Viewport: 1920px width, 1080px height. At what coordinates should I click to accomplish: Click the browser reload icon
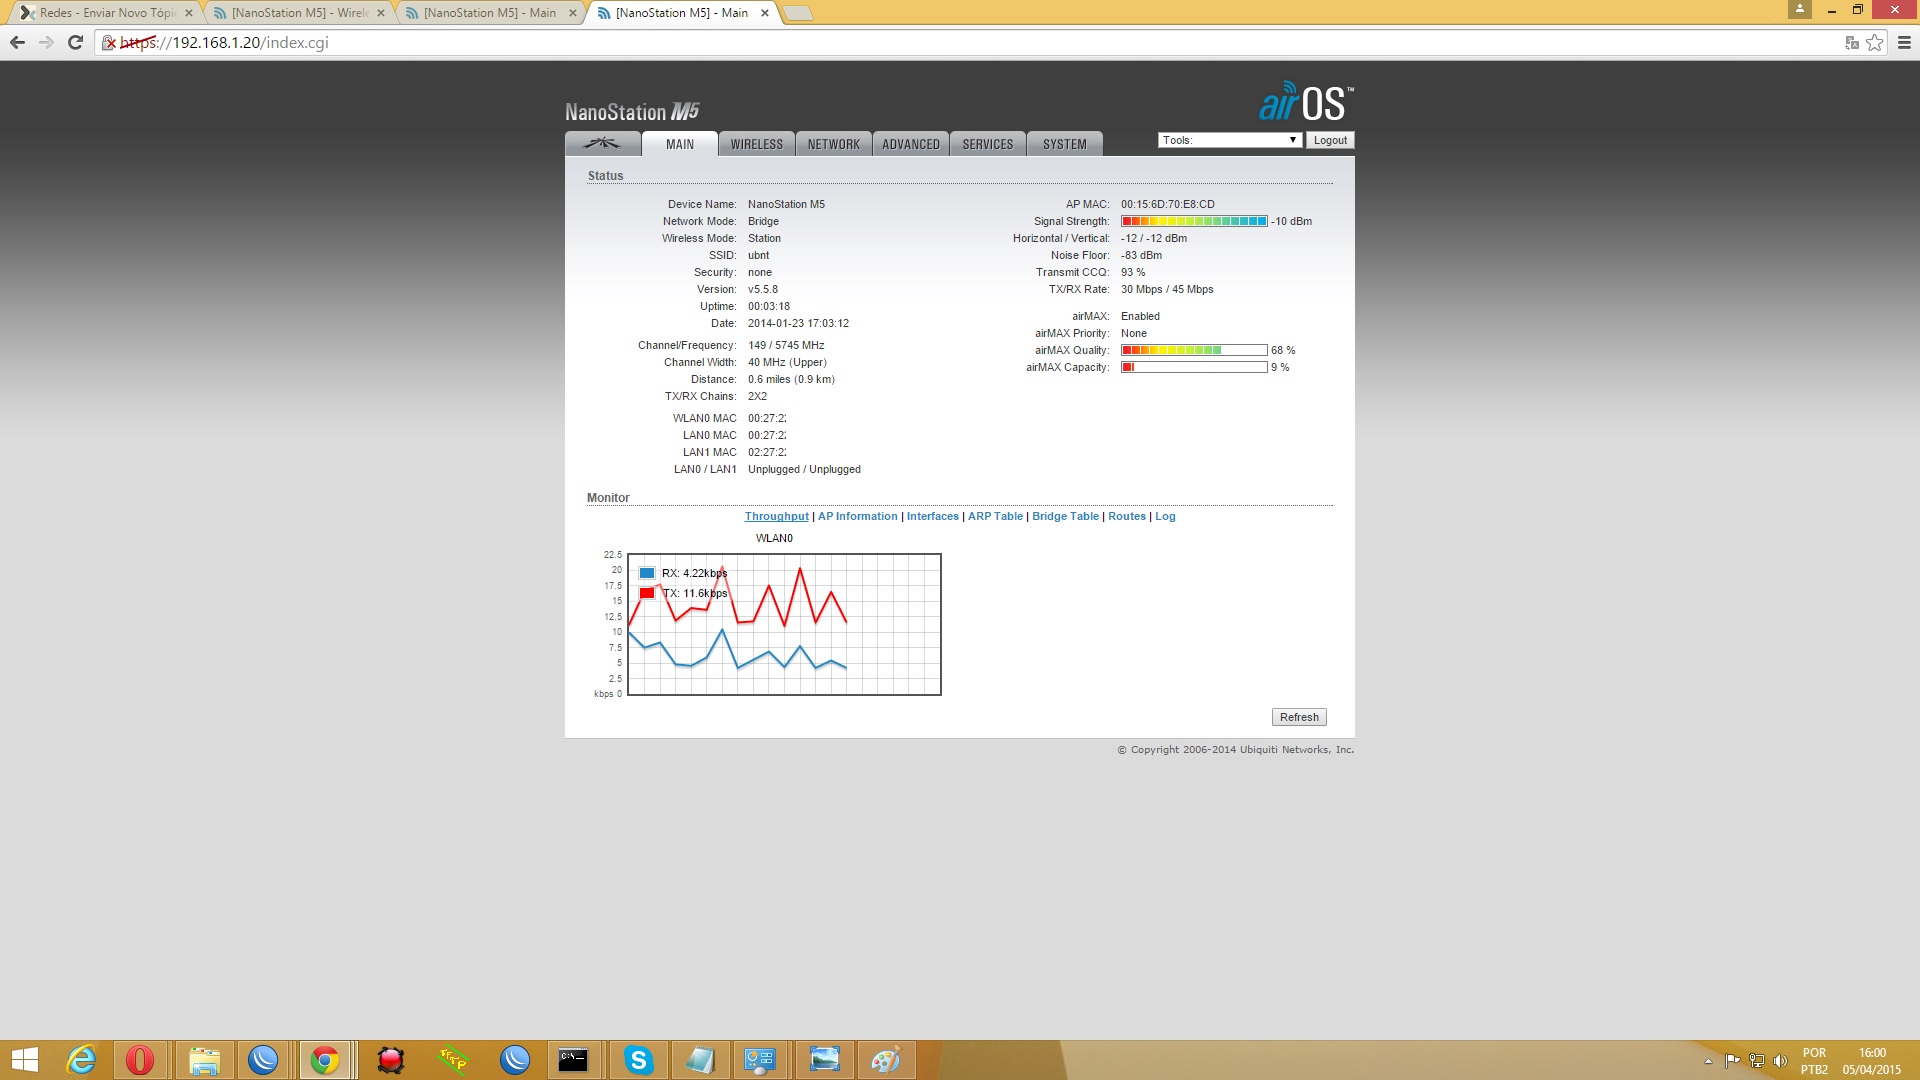coord(75,42)
